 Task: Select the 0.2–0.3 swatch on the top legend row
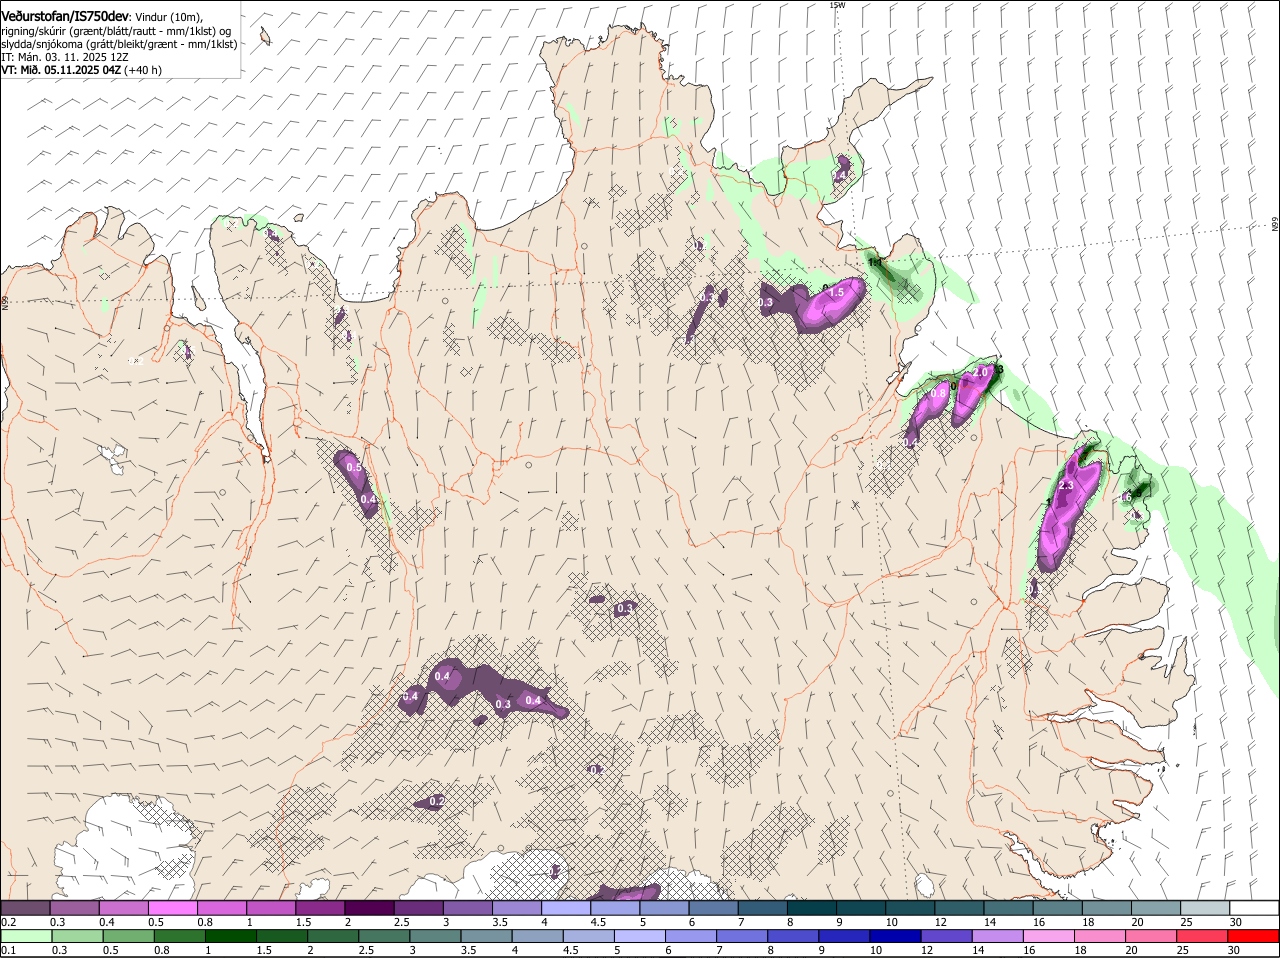click(25, 908)
